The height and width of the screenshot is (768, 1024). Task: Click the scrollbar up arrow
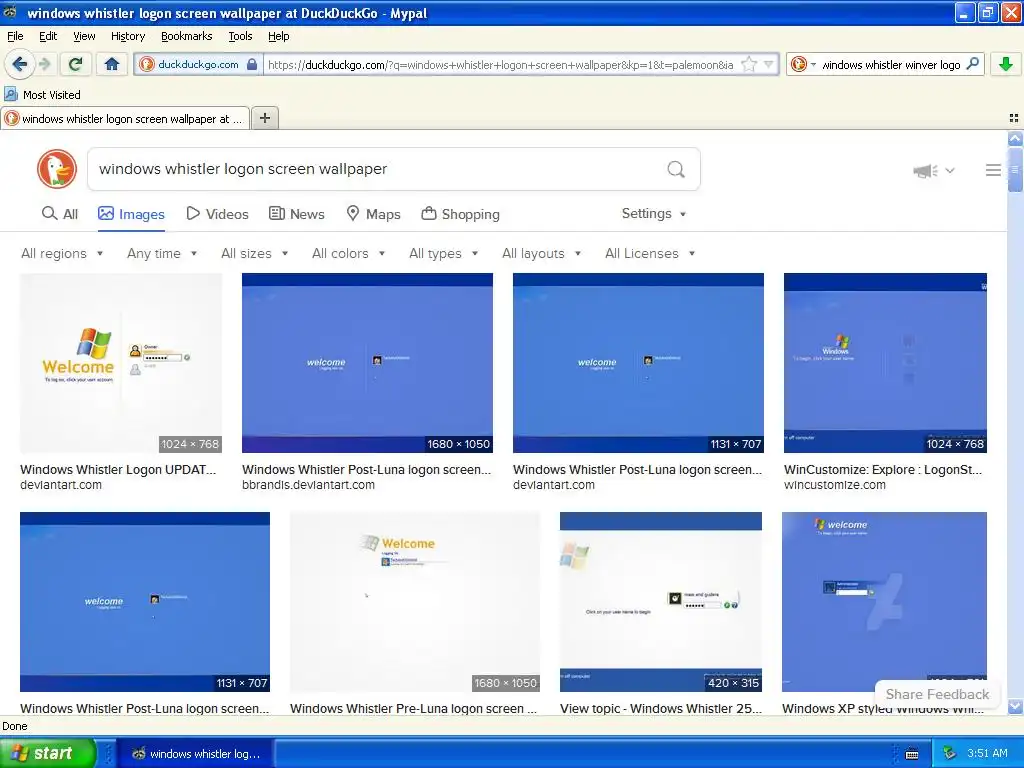point(1015,138)
